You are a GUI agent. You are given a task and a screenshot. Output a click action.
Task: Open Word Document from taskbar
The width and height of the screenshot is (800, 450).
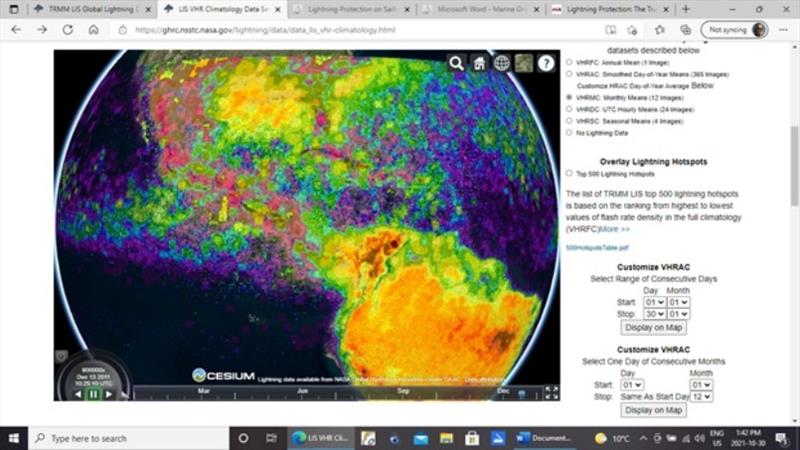(544, 438)
